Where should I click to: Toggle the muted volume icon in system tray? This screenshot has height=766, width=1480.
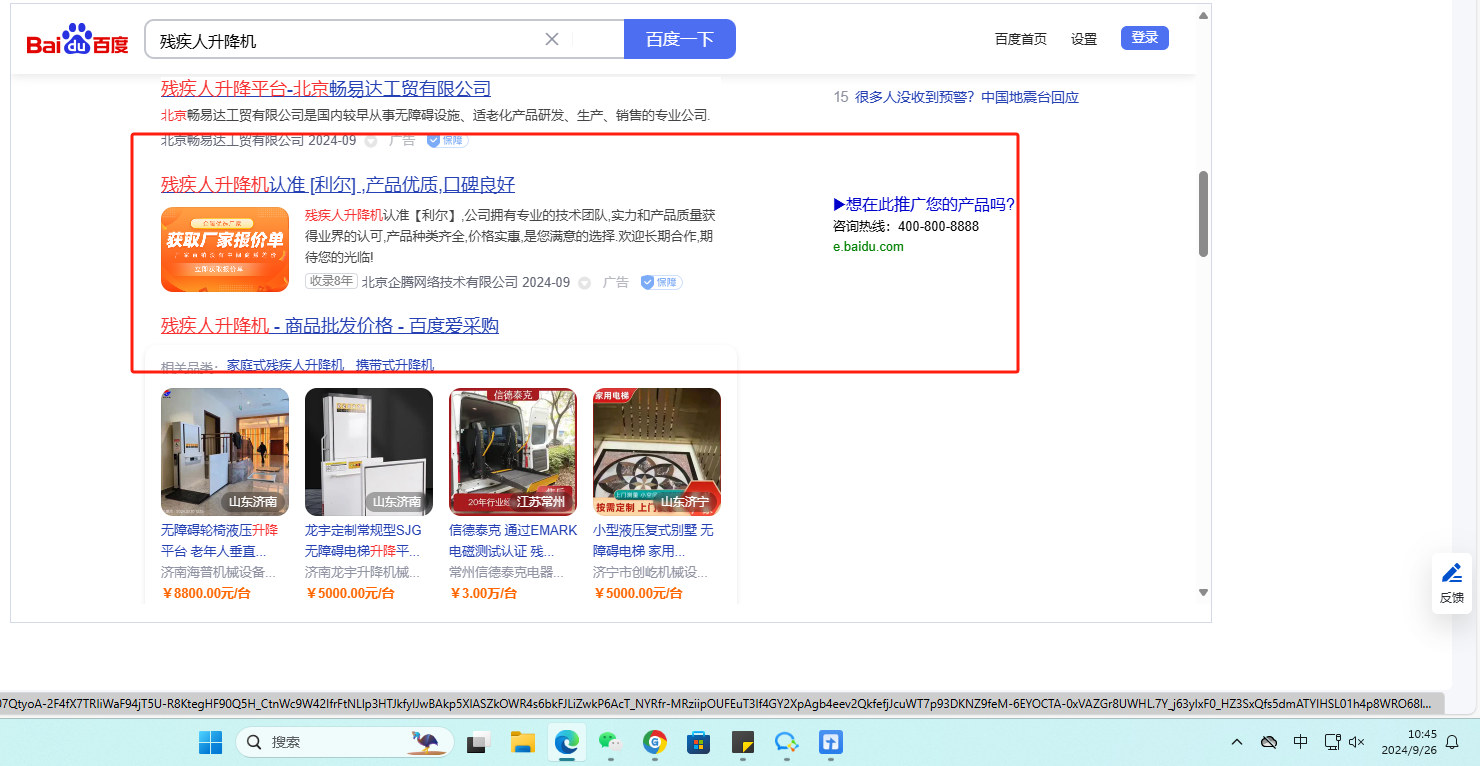[1357, 742]
